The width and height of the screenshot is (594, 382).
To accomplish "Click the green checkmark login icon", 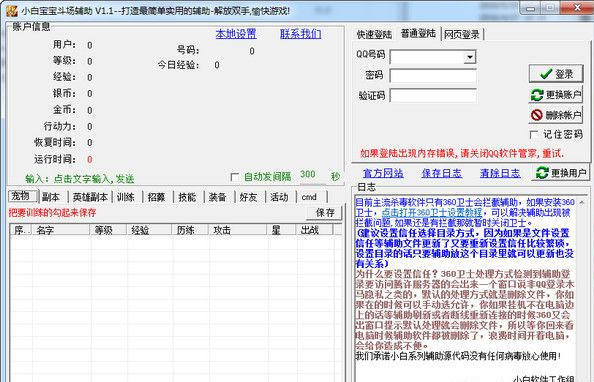I will click(546, 74).
